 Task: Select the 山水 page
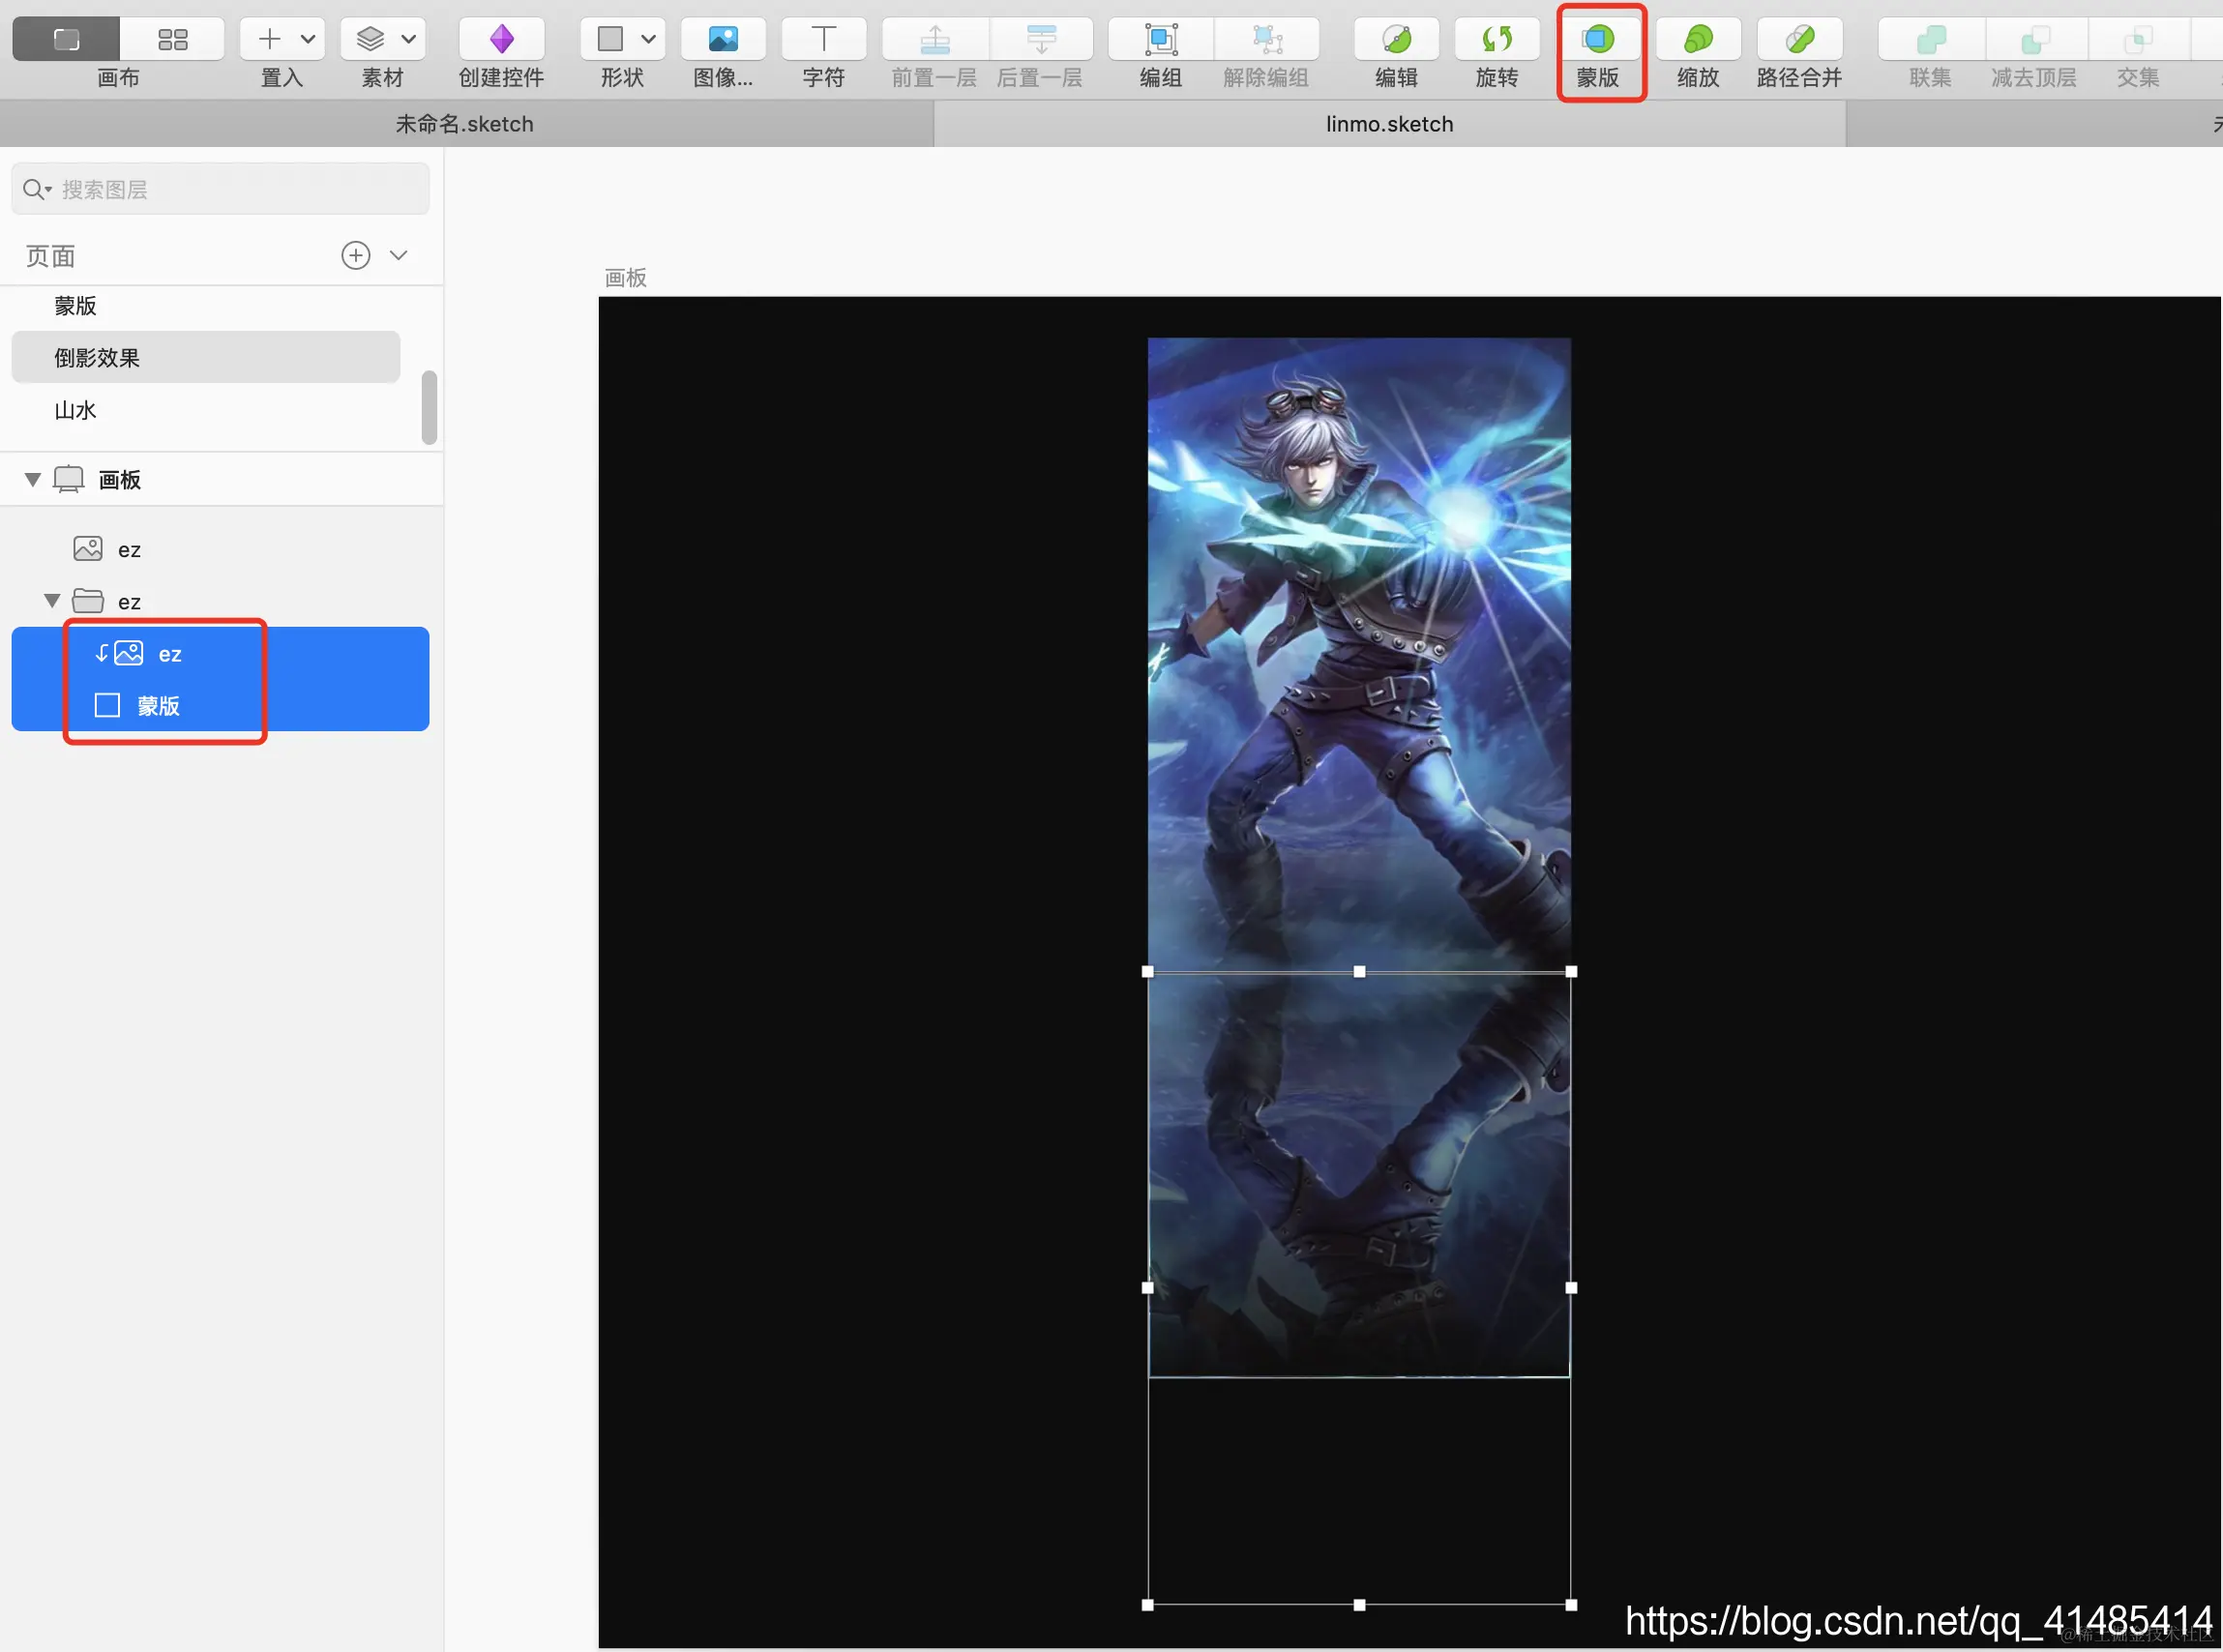76,410
